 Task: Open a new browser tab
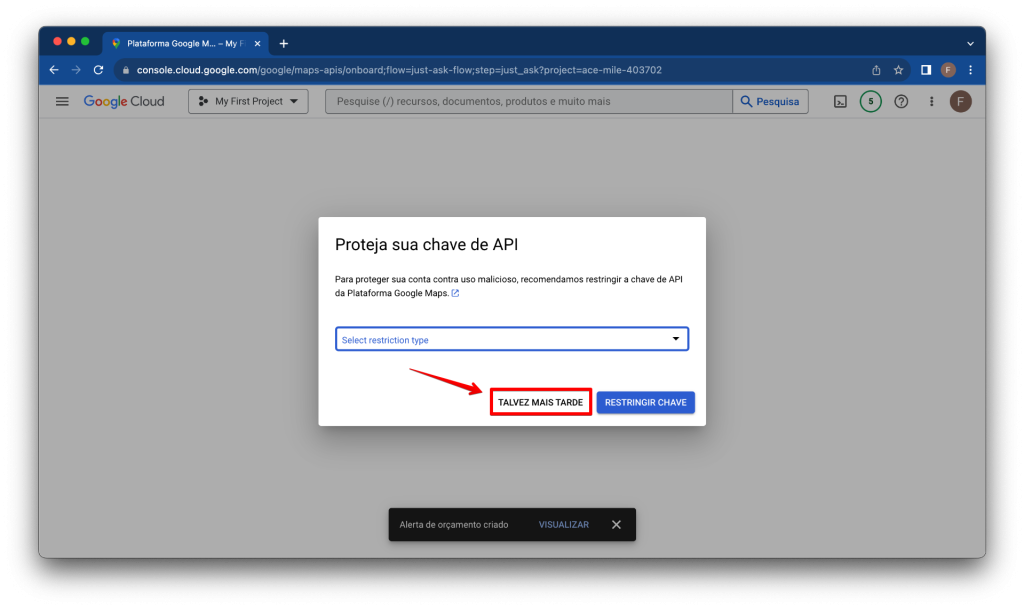(x=283, y=44)
